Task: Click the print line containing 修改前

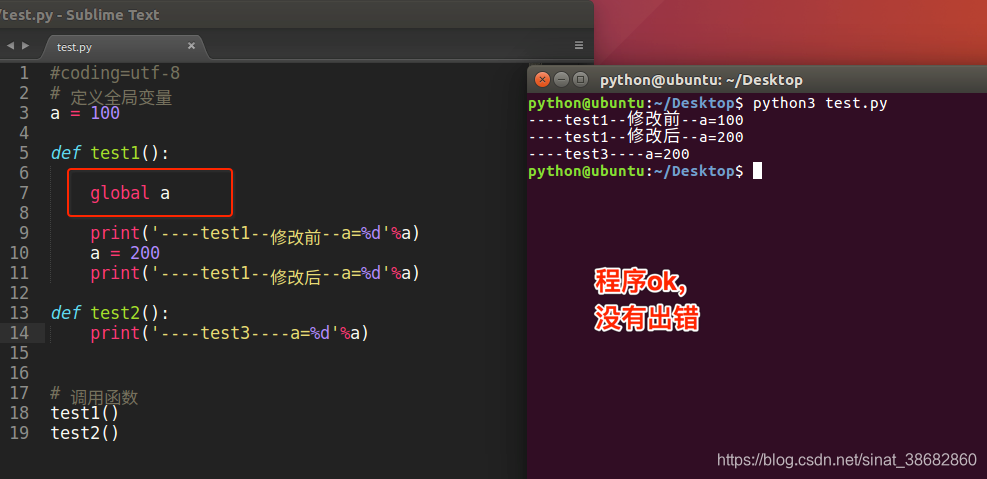Action: click(255, 234)
